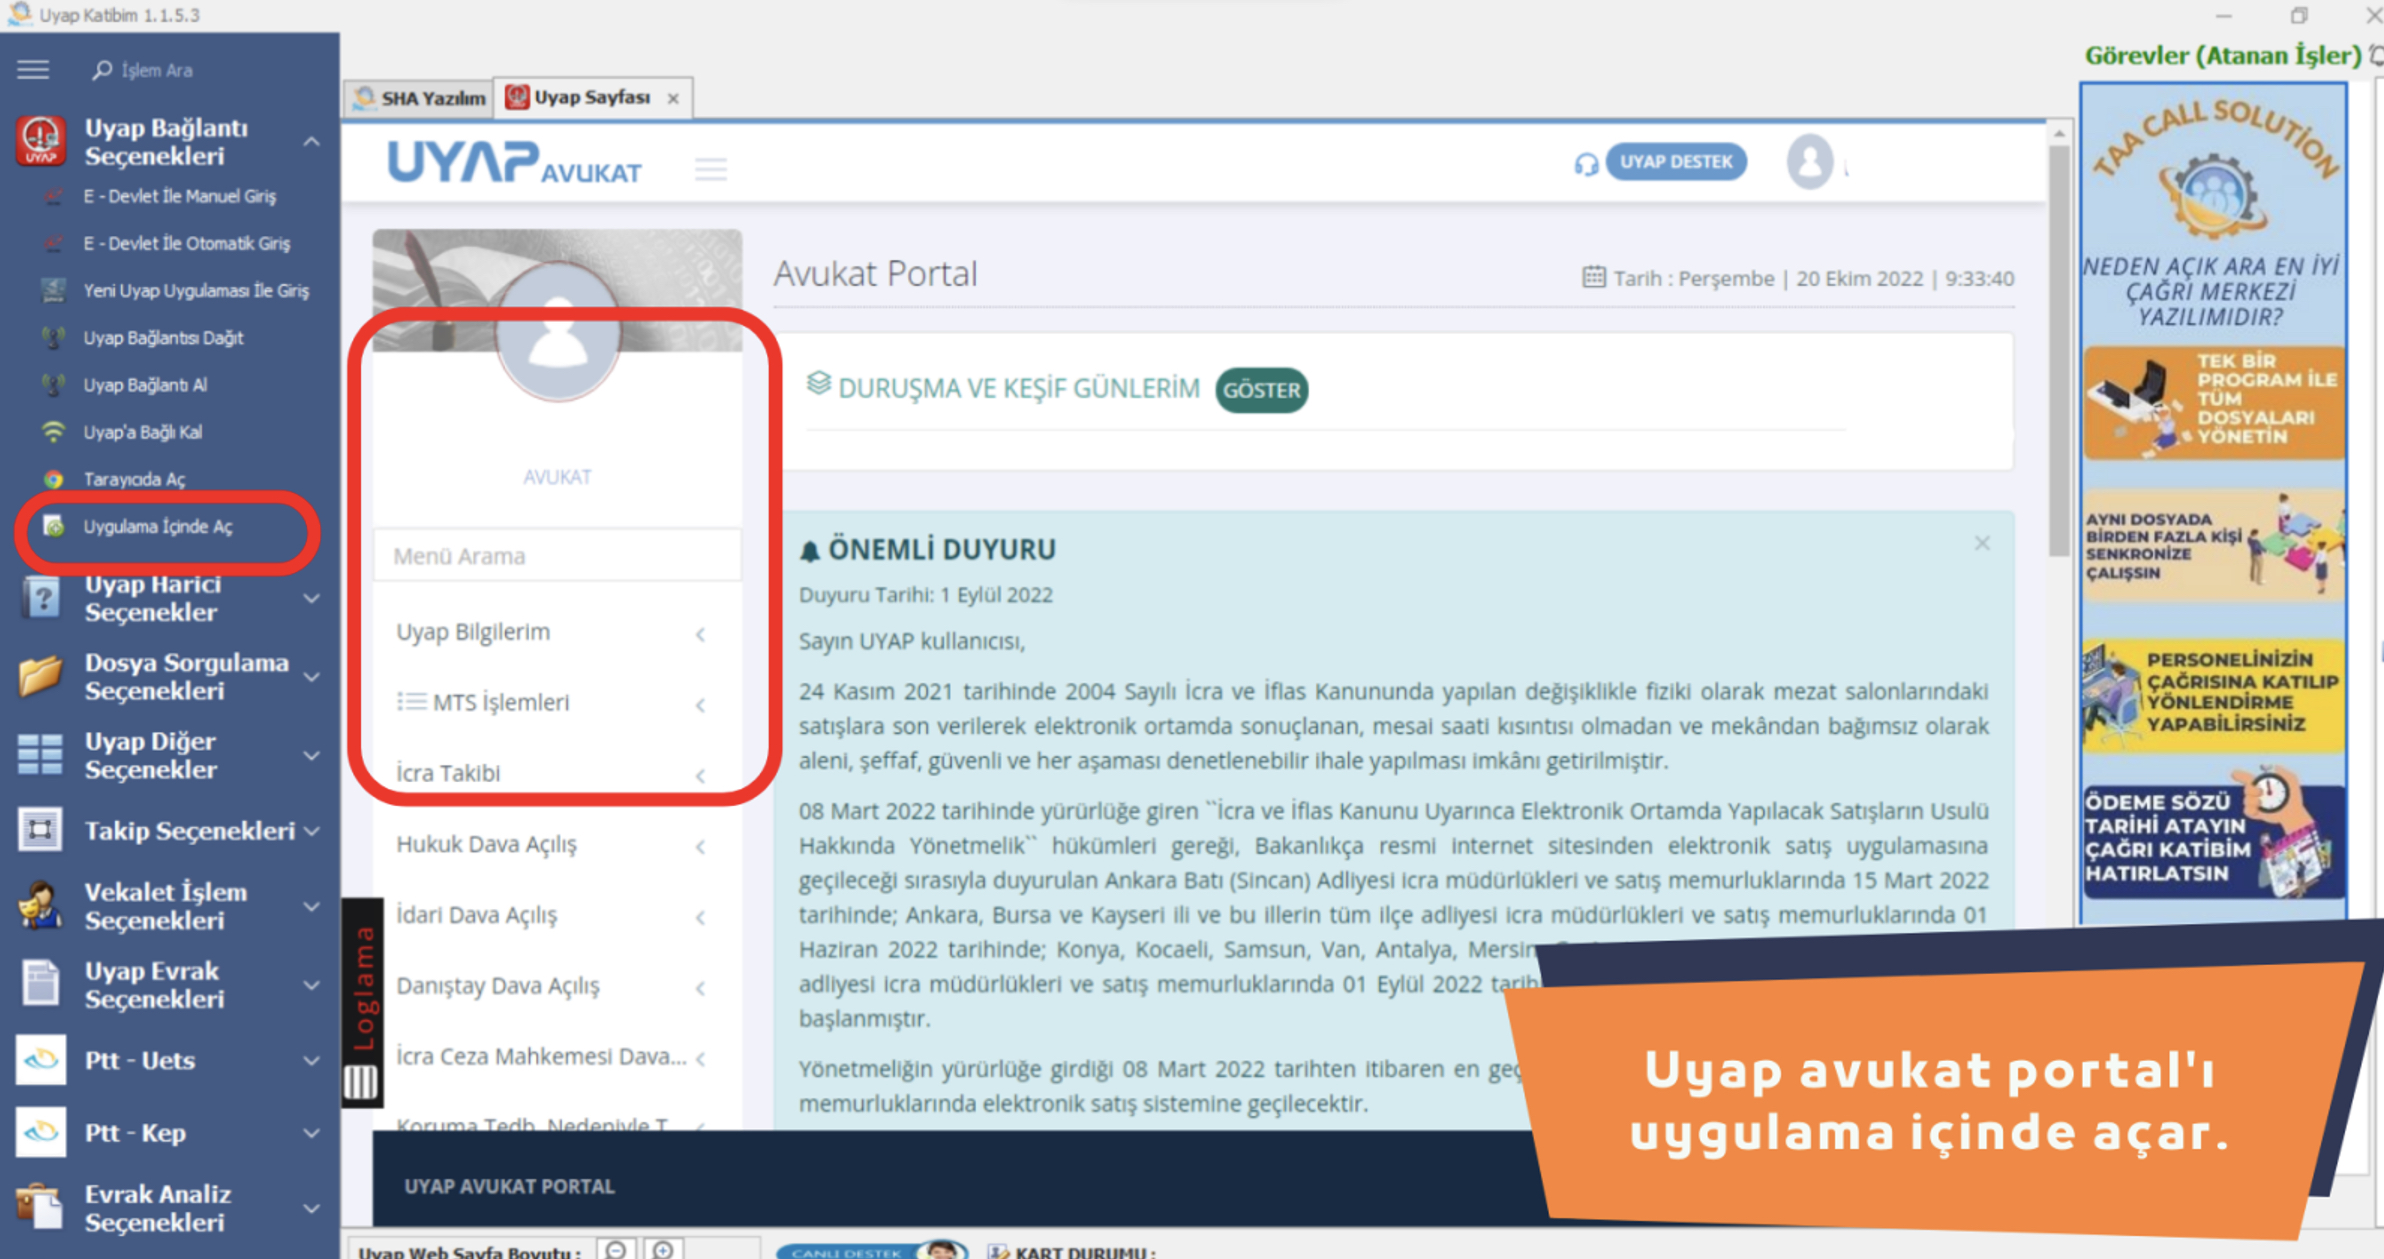The width and height of the screenshot is (2384, 1259).
Task: Click the Vekalet İşlem Seçenekleri icon
Action: pos(40,905)
